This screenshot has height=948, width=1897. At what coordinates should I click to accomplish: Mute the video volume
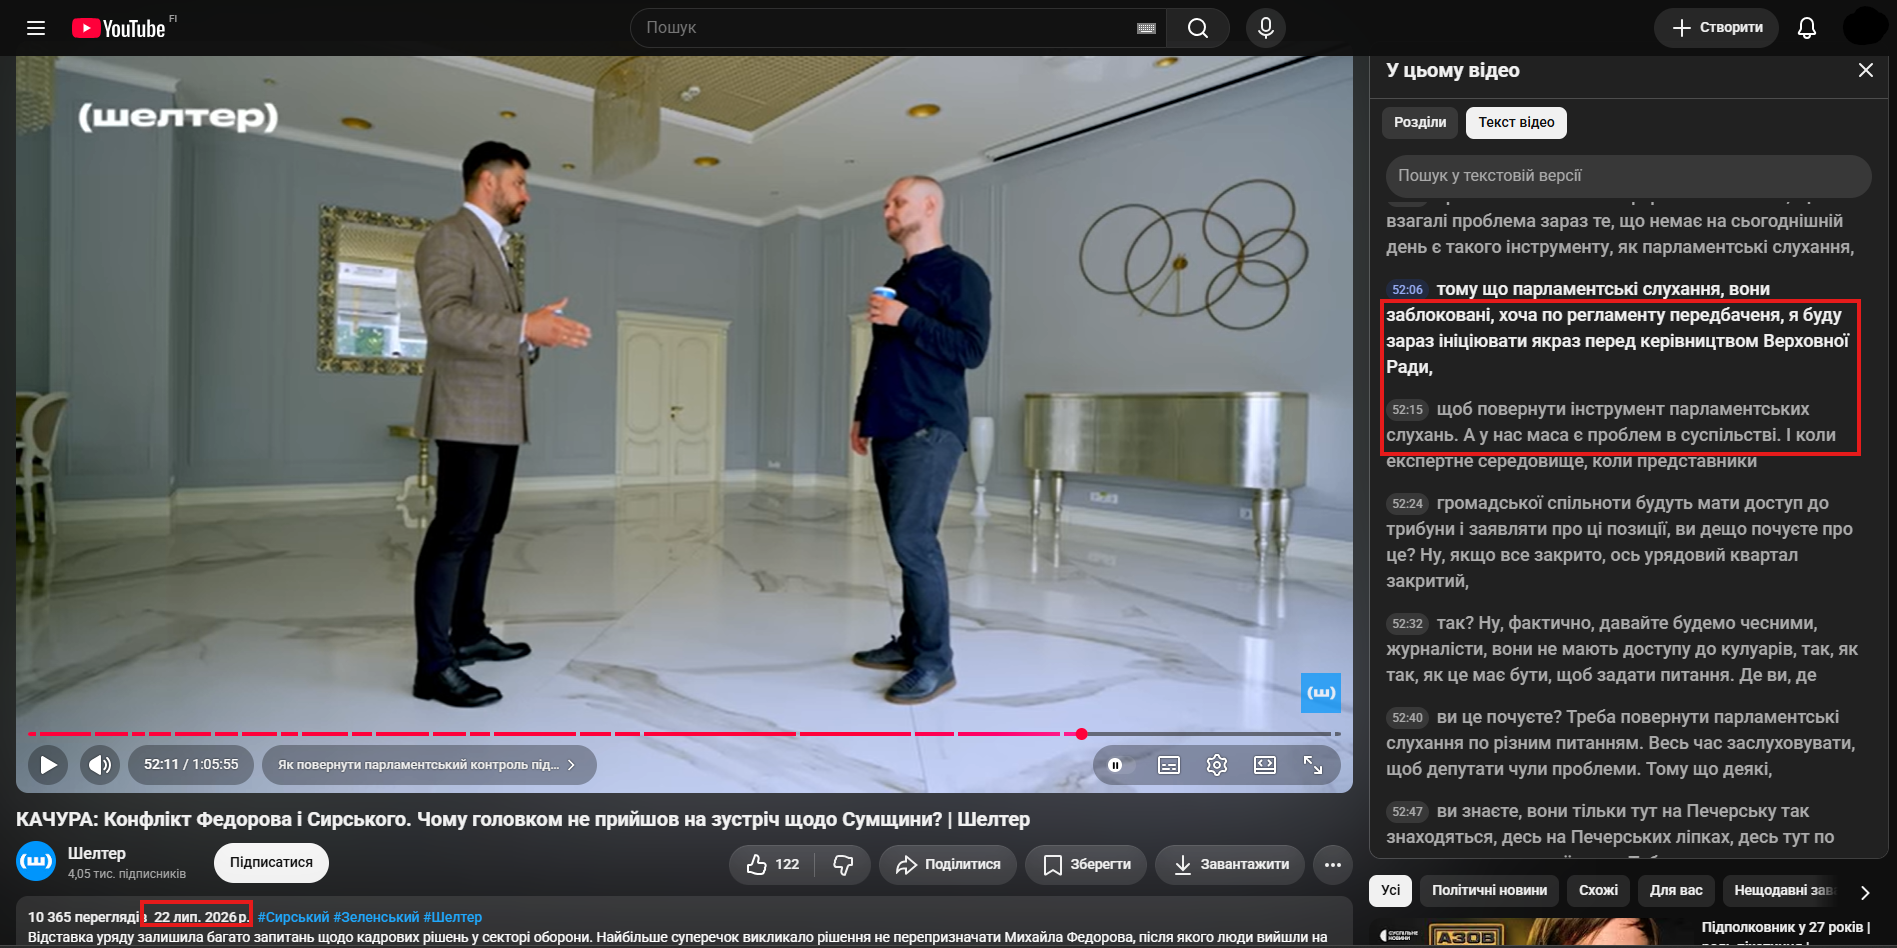coord(100,765)
